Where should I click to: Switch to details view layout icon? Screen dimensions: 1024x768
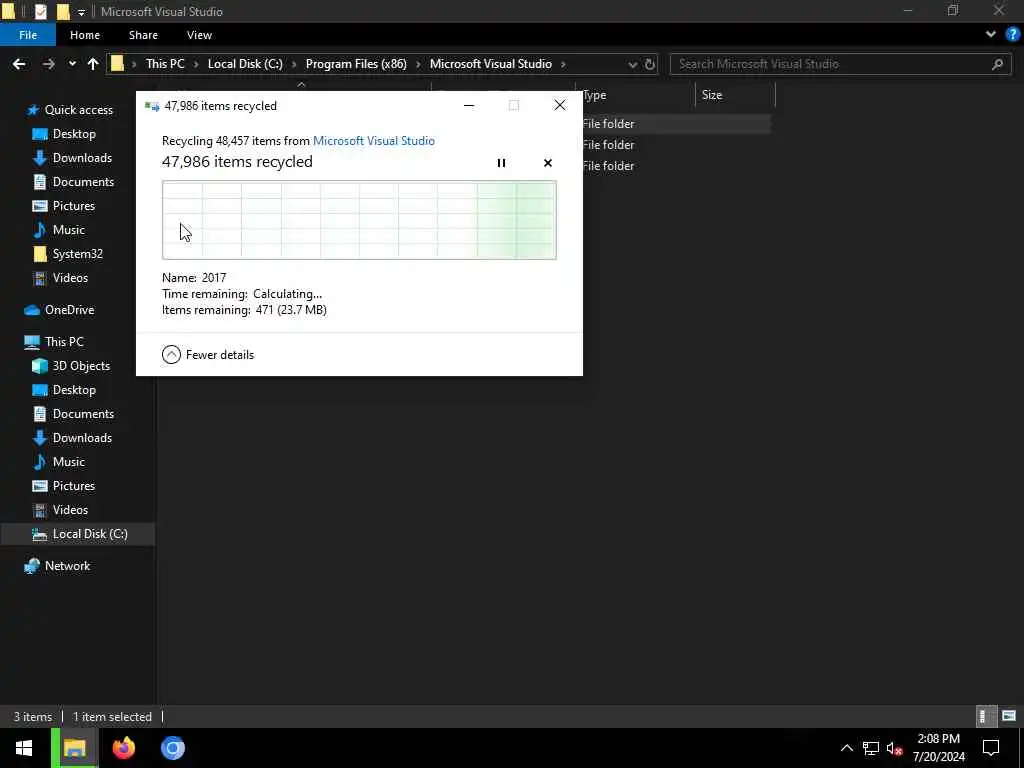985,716
